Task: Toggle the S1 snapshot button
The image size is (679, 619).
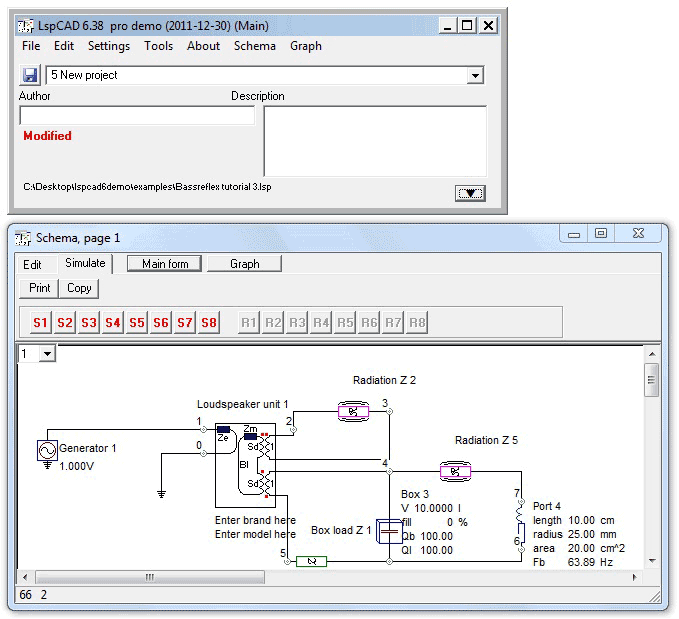Action: click(x=40, y=323)
